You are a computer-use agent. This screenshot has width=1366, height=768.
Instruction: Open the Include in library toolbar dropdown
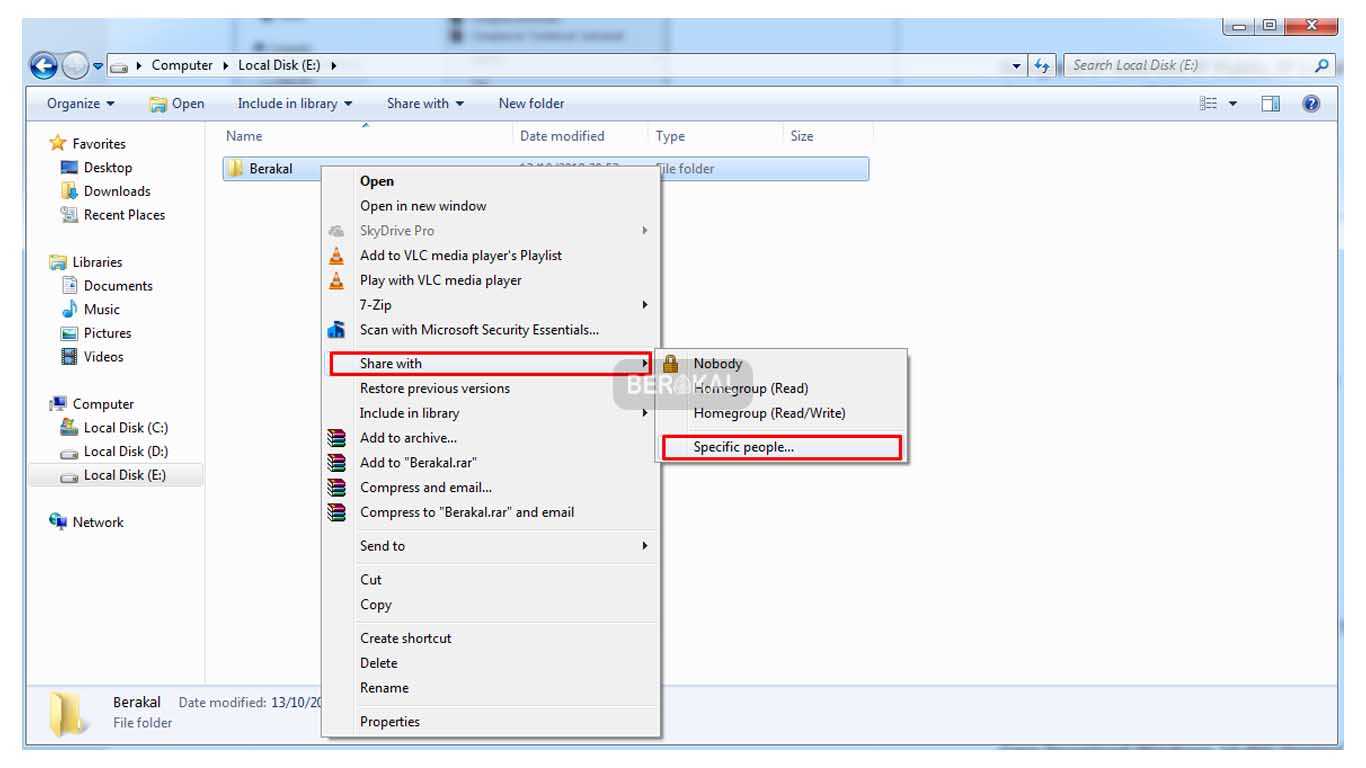[x=295, y=103]
